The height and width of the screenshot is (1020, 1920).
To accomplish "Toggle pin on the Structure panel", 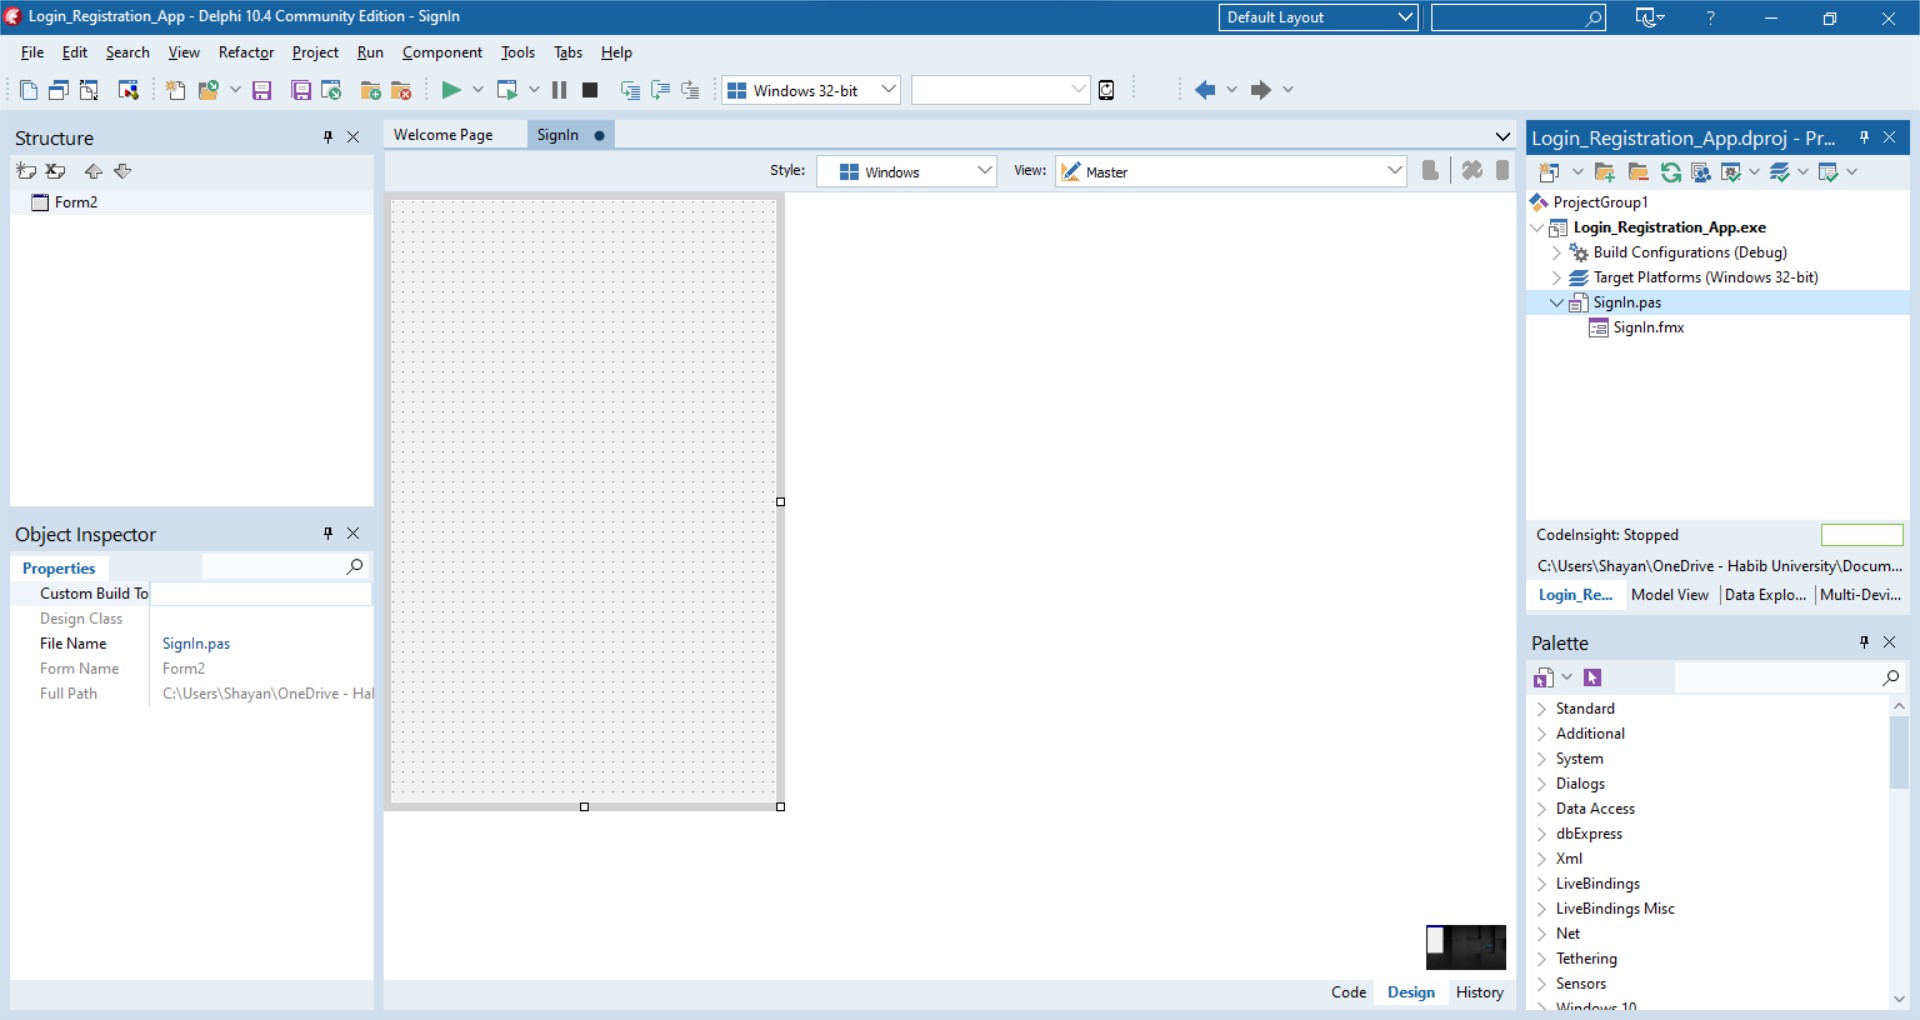I will point(328,137).
